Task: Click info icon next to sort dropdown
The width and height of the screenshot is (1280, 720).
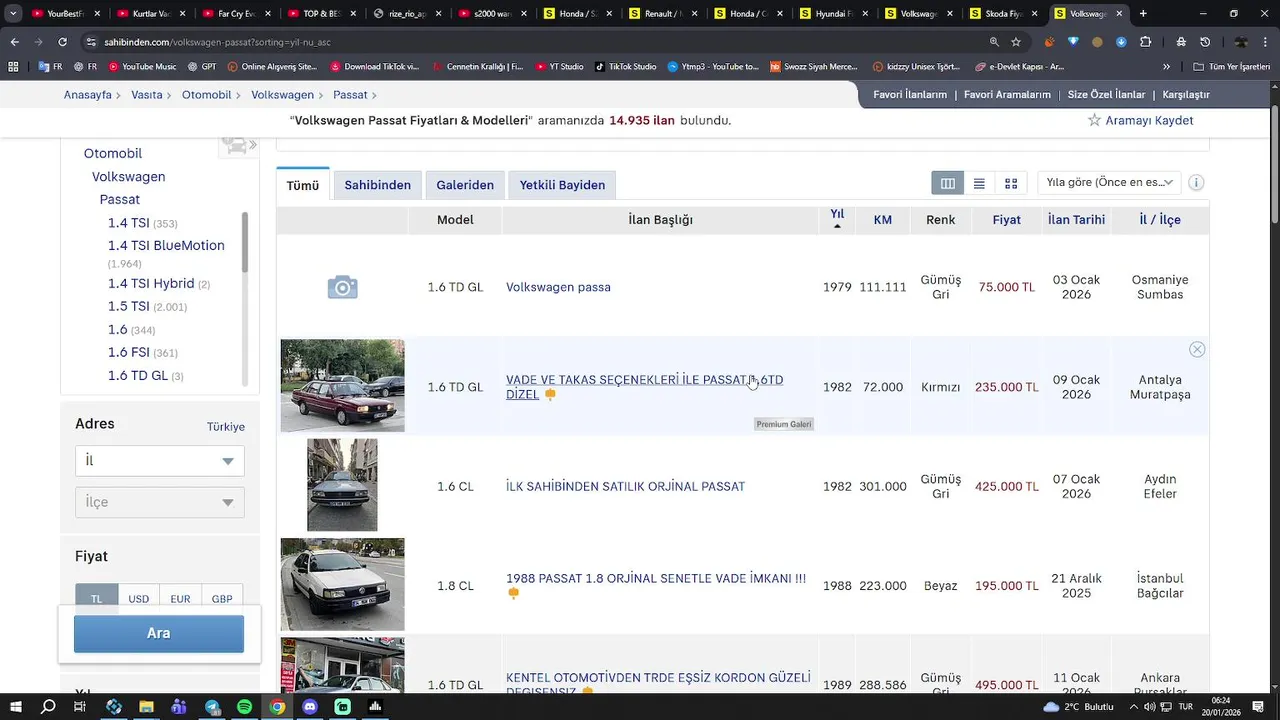Action: (1196, 183)
